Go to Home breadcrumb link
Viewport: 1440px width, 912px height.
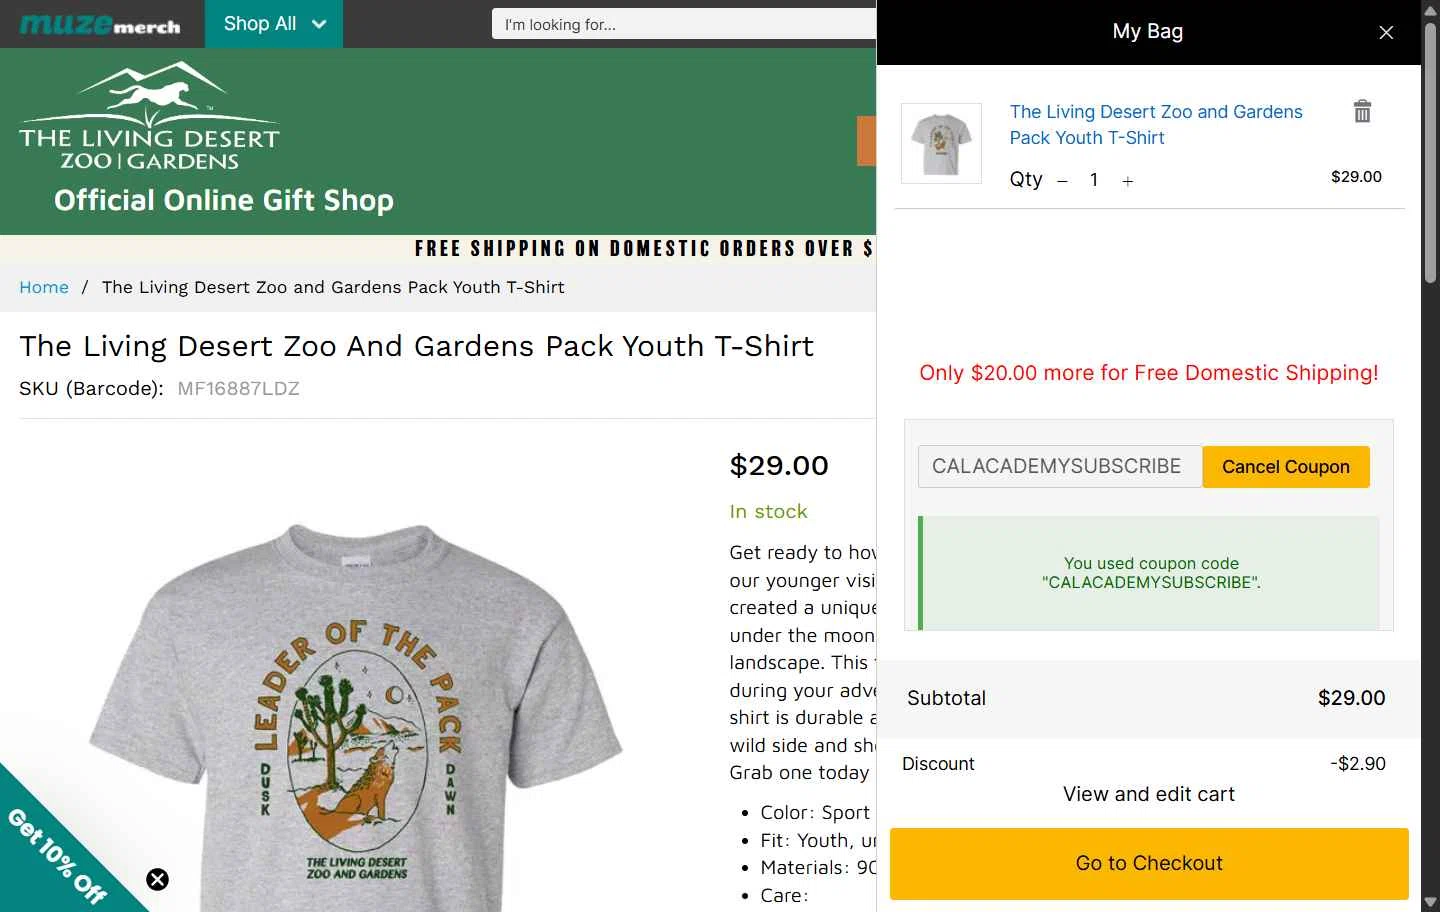click(44, 288)
